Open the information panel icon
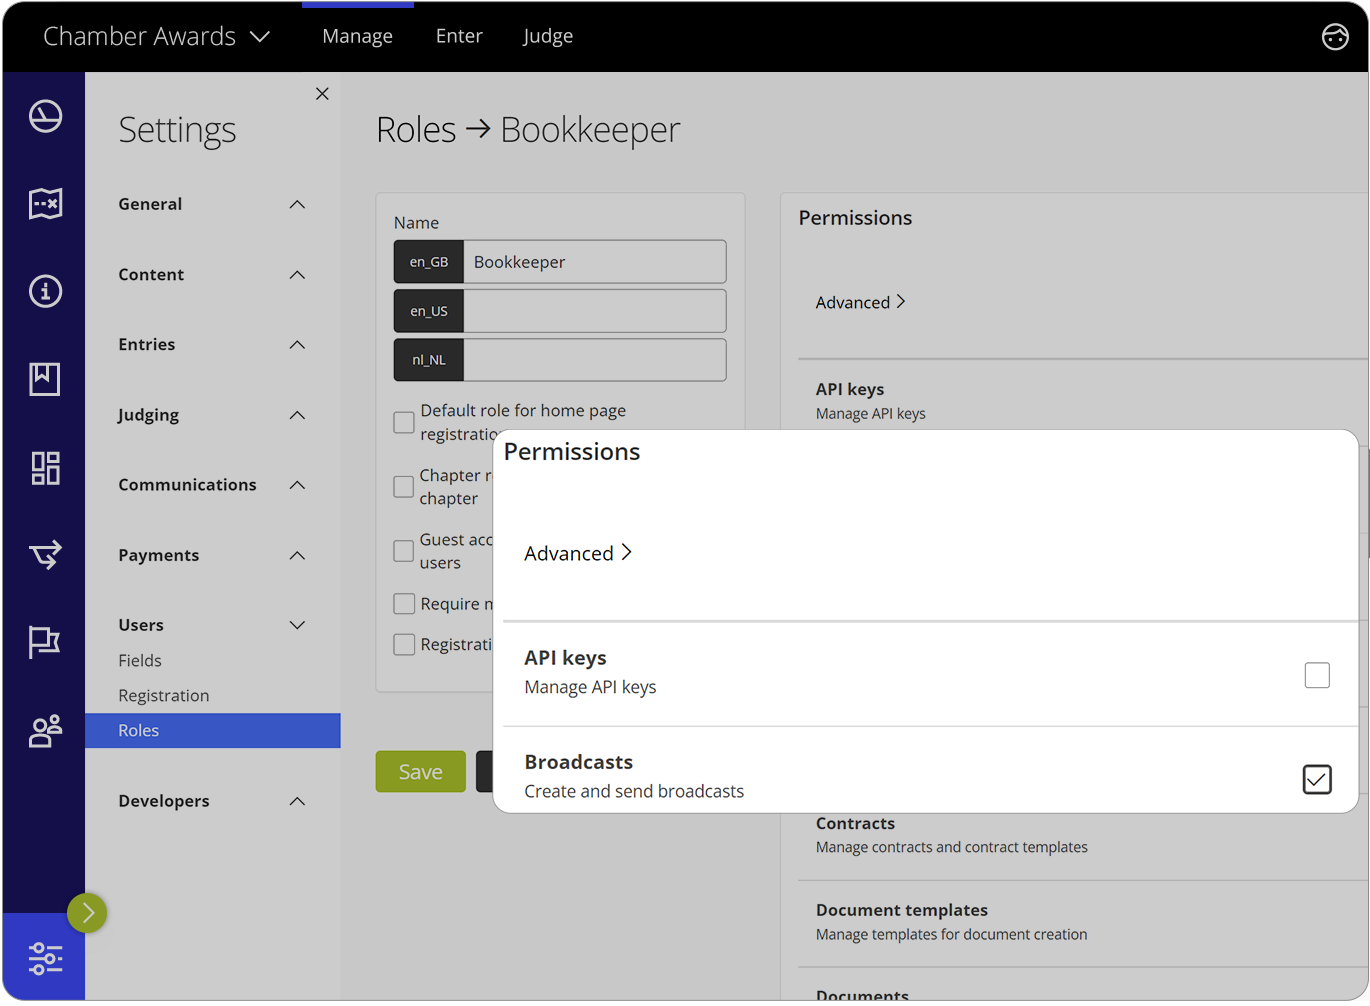 [44, 291]
